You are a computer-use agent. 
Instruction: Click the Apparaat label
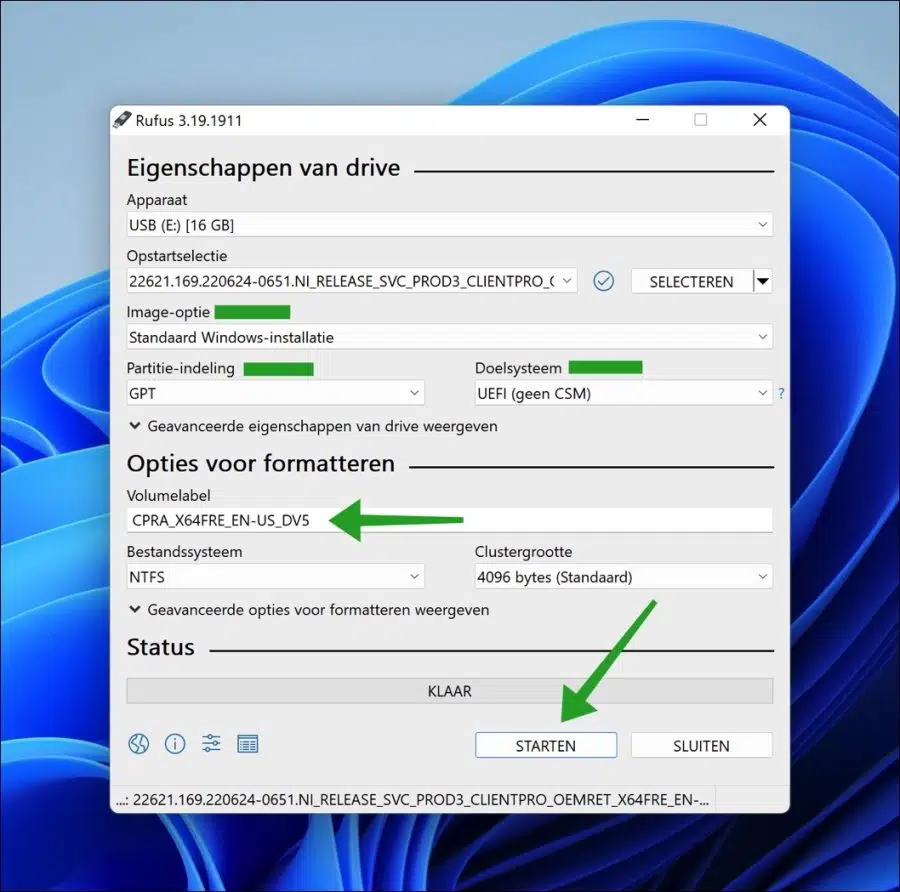tap(157, 200)
